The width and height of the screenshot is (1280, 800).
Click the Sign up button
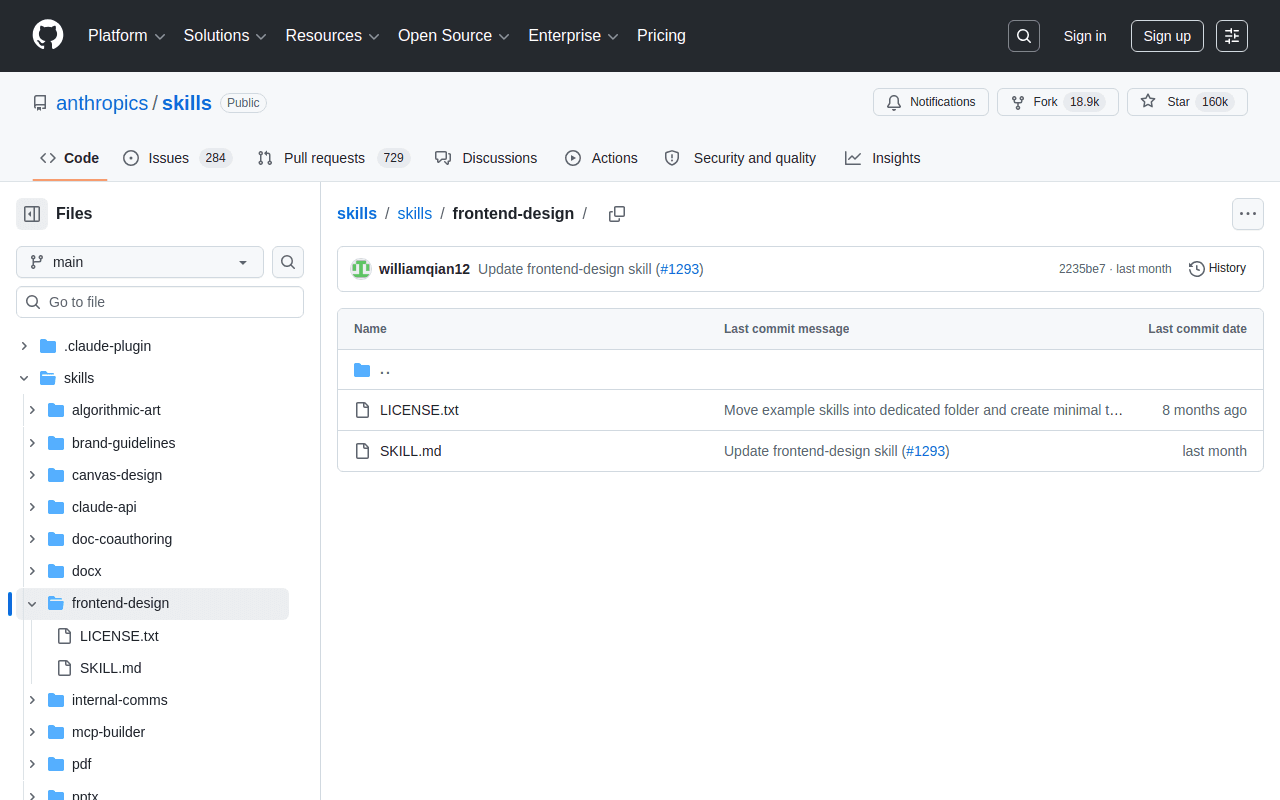point(1167,36)
